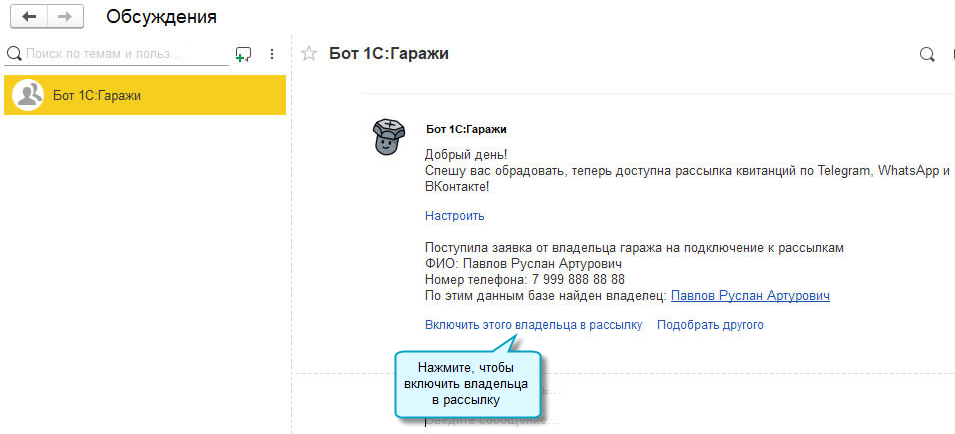Click the Бот 1С:Гаражи conversation header title

389,54
